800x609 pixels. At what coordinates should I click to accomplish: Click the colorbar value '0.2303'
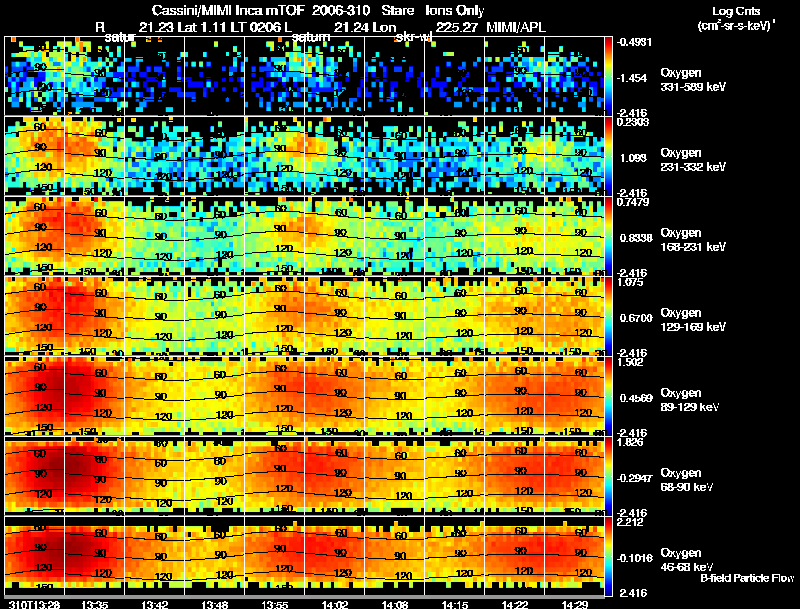click(633, 122)
